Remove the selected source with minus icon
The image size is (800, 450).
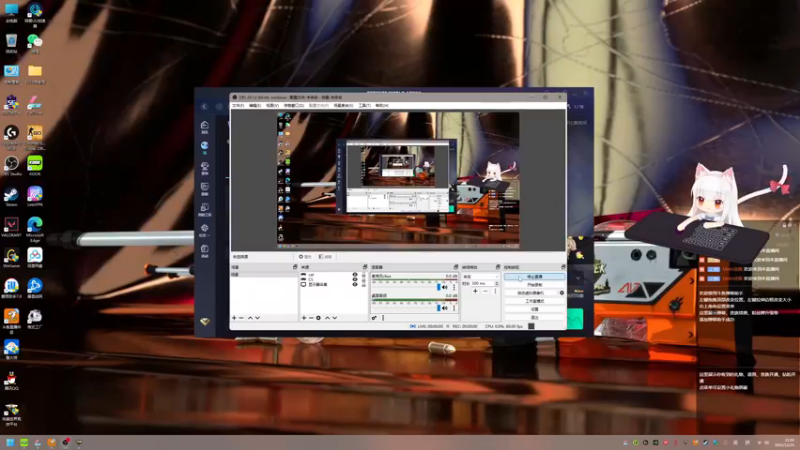pos(311,318)
